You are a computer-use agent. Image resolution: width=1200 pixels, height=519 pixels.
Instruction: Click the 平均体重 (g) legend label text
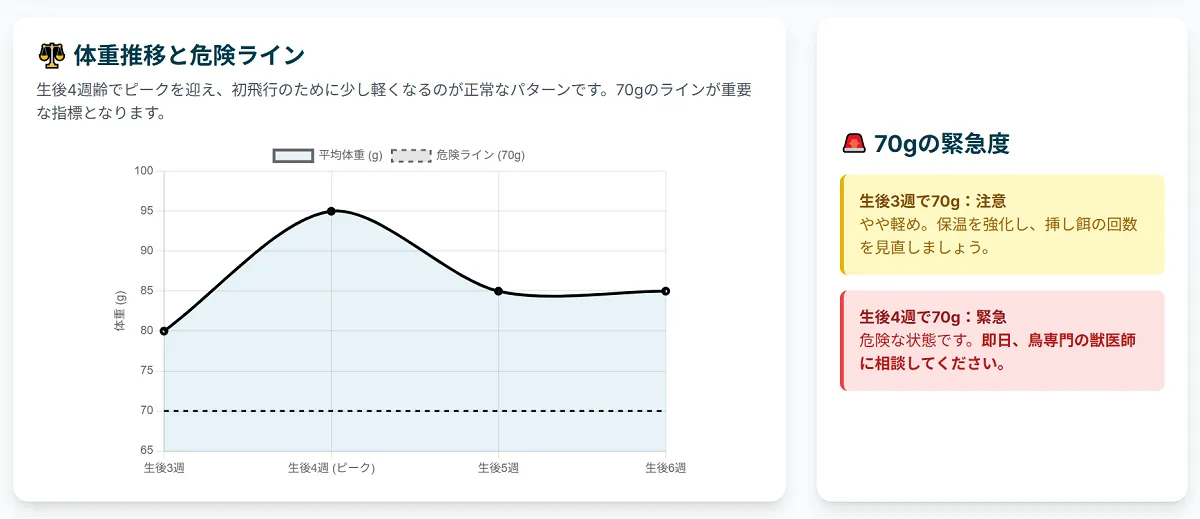[x=351, y=155]
